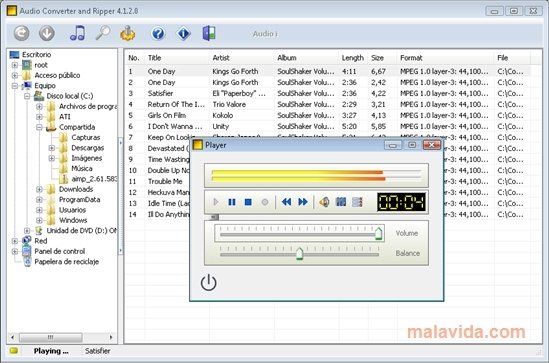Collapse the Compartida folder node

pyautogui.click(x=39, y=127)
